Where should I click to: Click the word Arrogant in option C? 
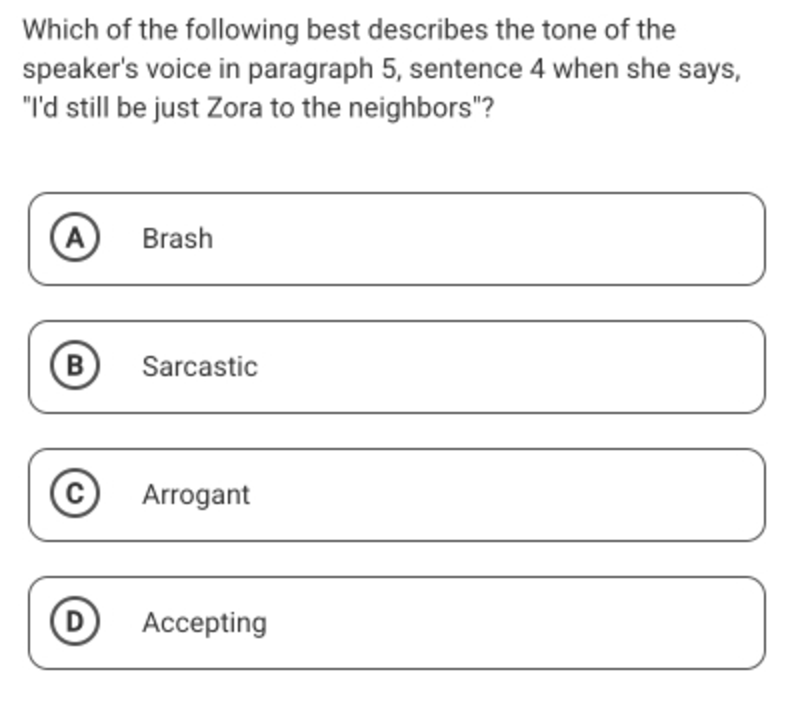(x=196, y=495)
